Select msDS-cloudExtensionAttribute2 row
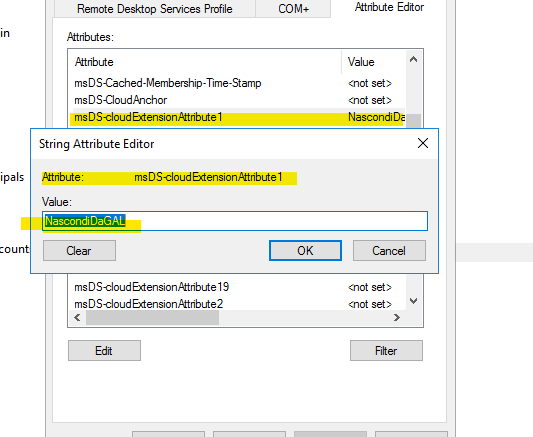The image size is (533, 437). pyautogui.click(x=237, y=304)
